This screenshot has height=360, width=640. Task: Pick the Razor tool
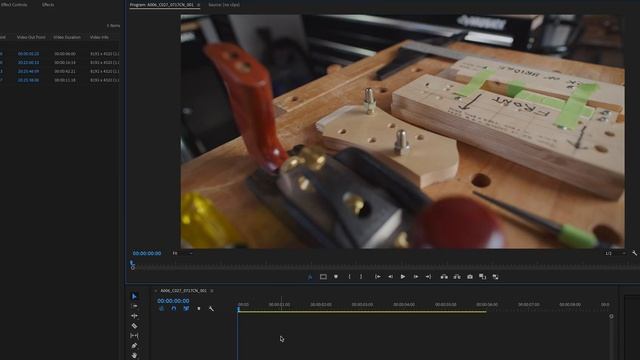click(134, 326)
